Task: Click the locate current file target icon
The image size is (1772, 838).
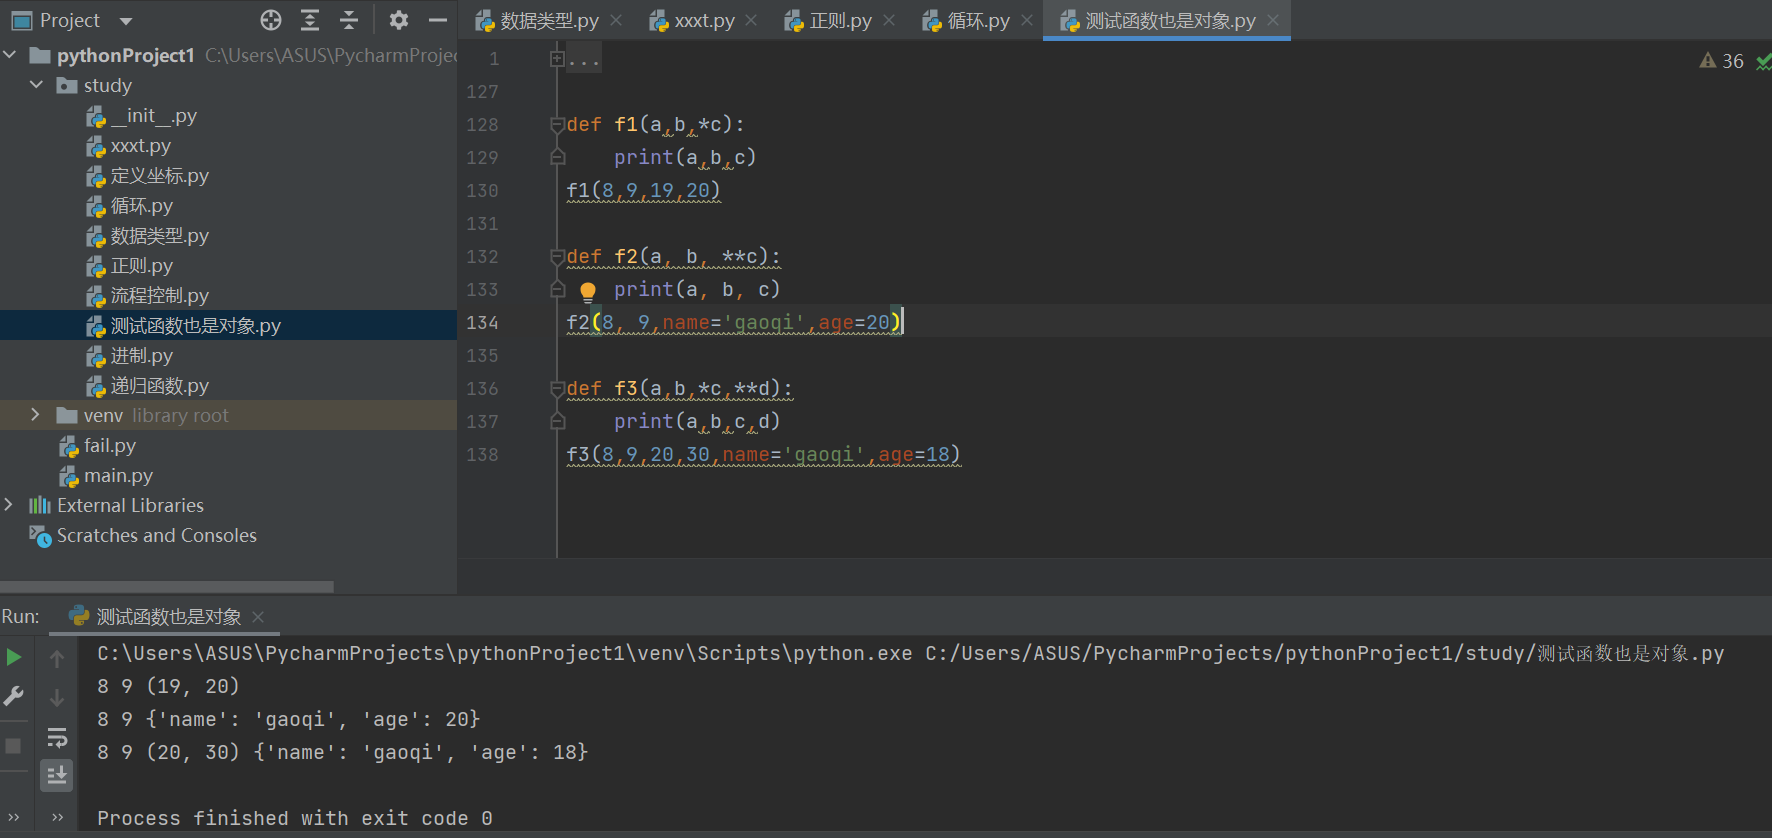Action: (271, 20)
